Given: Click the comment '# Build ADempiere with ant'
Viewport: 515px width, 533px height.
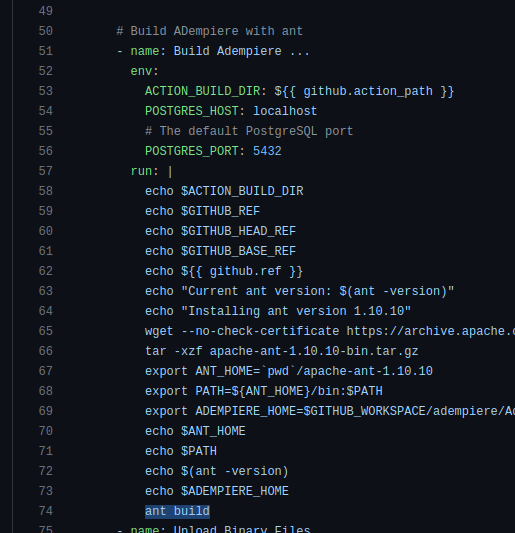Looking at the screenshot, I should coord(209,31).
